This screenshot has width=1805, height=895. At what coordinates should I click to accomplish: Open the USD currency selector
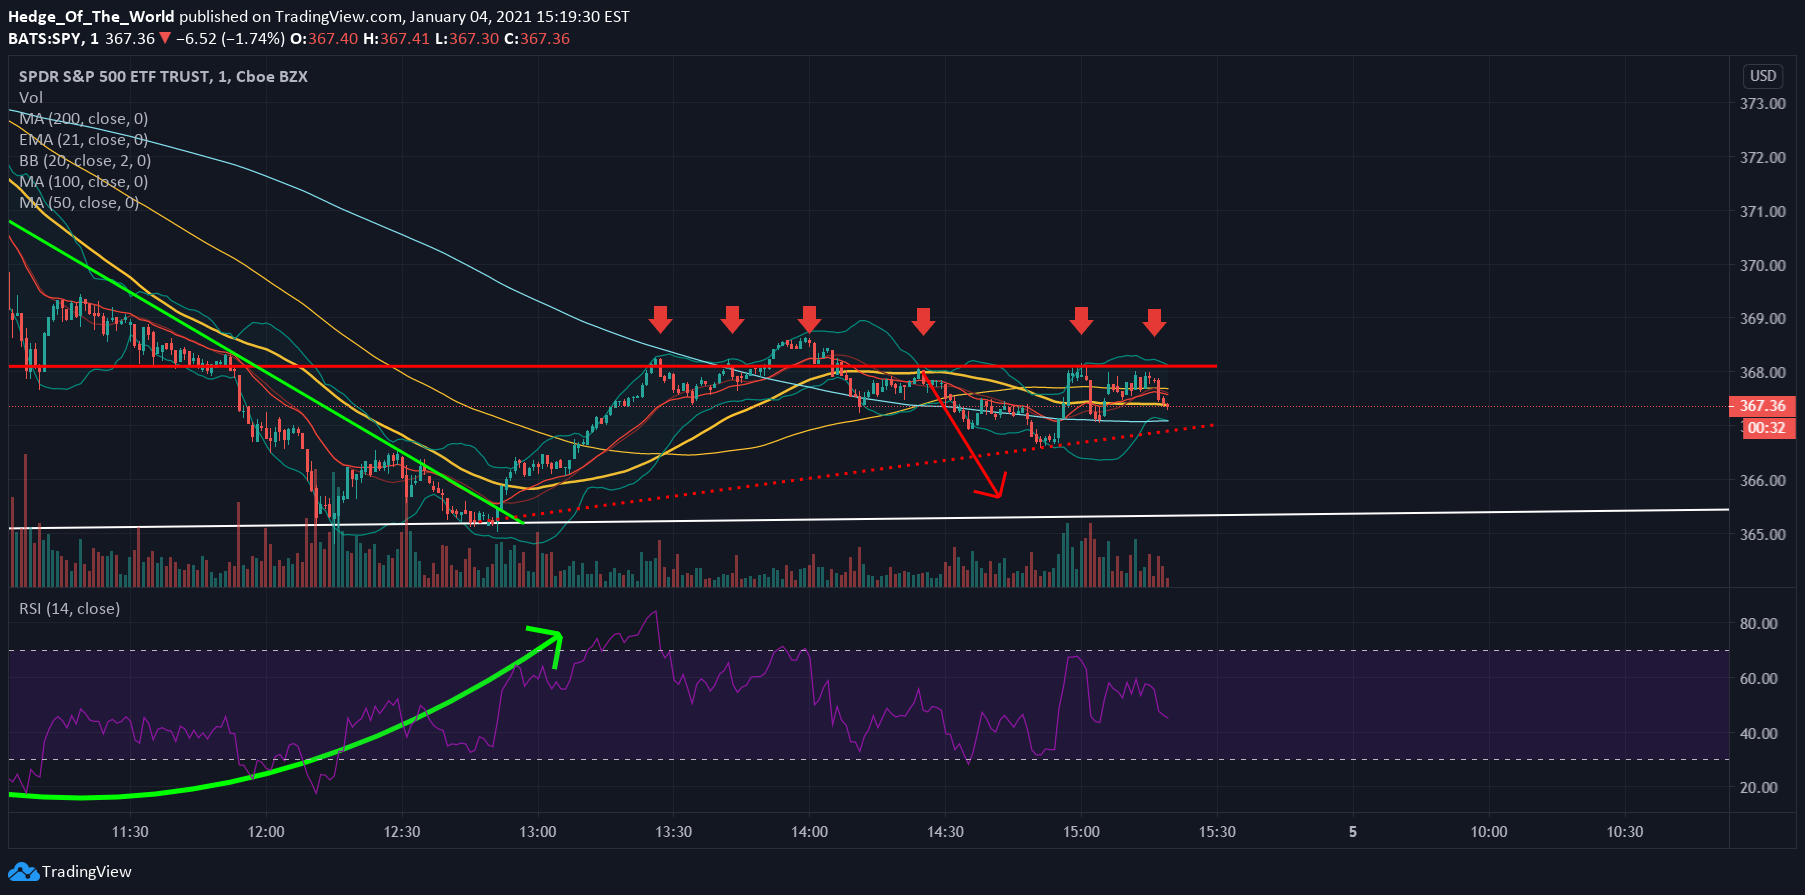tap(1762, 76)
